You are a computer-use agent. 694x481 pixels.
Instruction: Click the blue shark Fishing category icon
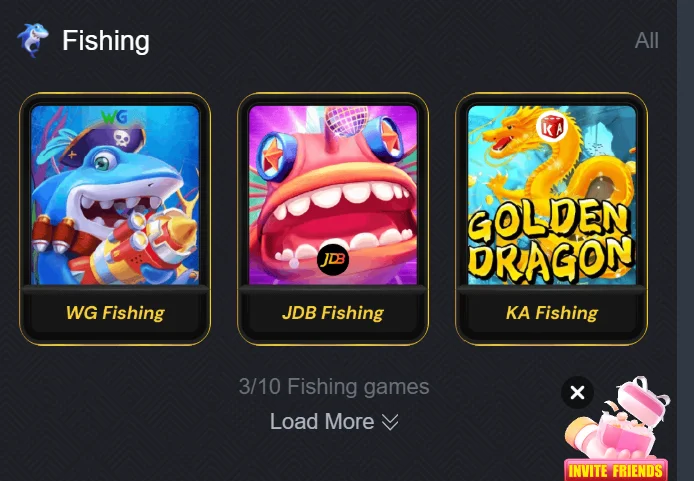pos(33,40)
